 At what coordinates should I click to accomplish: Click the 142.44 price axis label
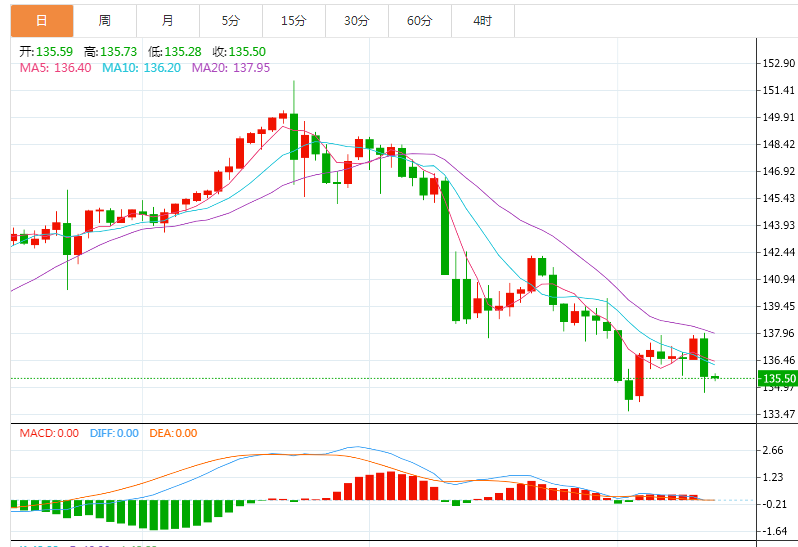[779, 252]
